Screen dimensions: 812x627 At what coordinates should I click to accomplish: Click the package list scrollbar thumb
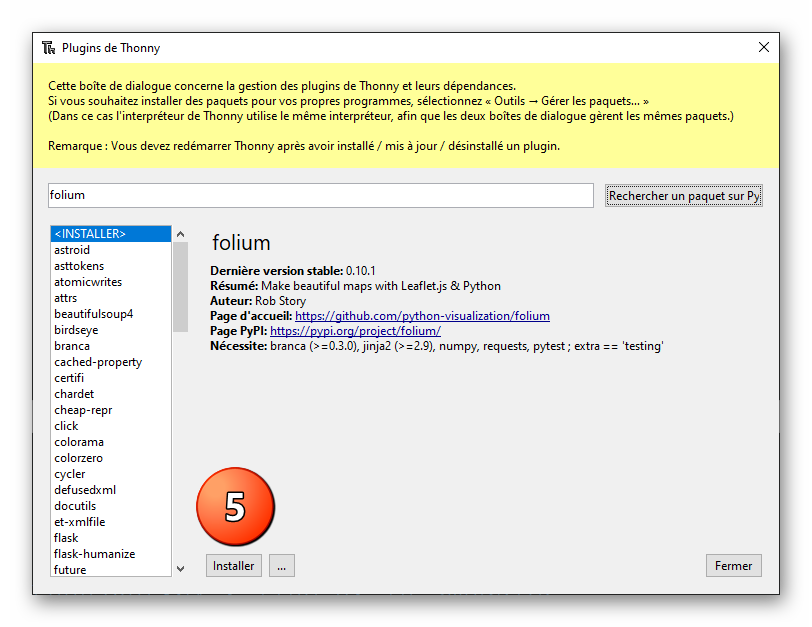[x=180, y=287]
